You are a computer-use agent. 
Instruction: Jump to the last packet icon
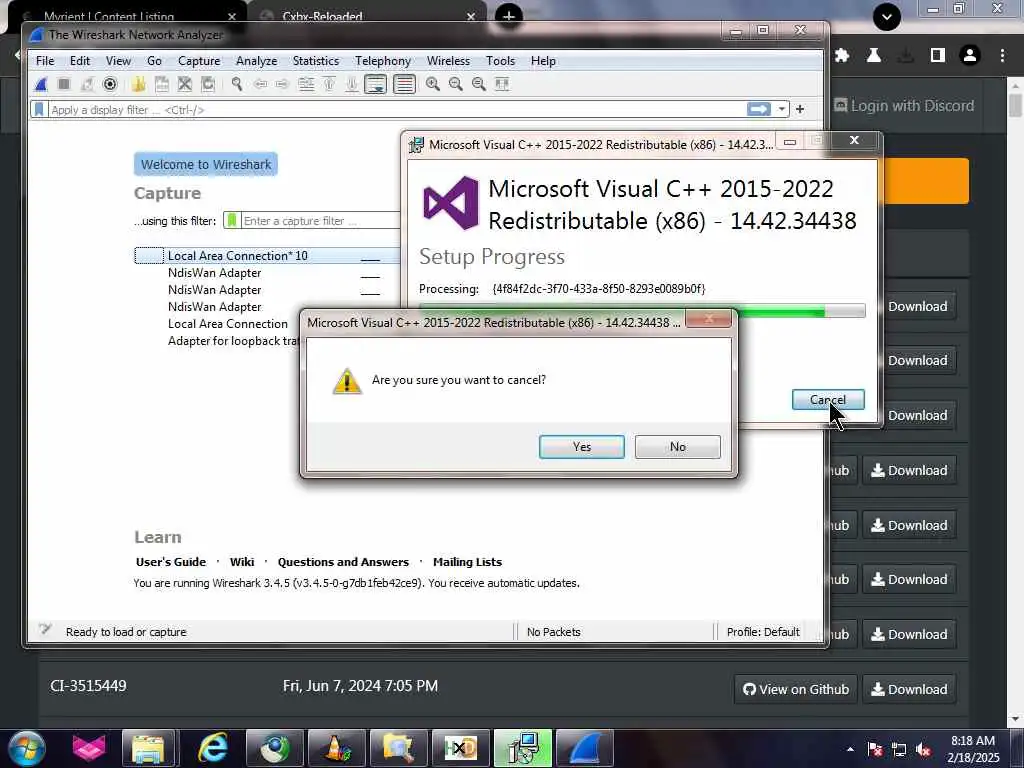[352, 84]
